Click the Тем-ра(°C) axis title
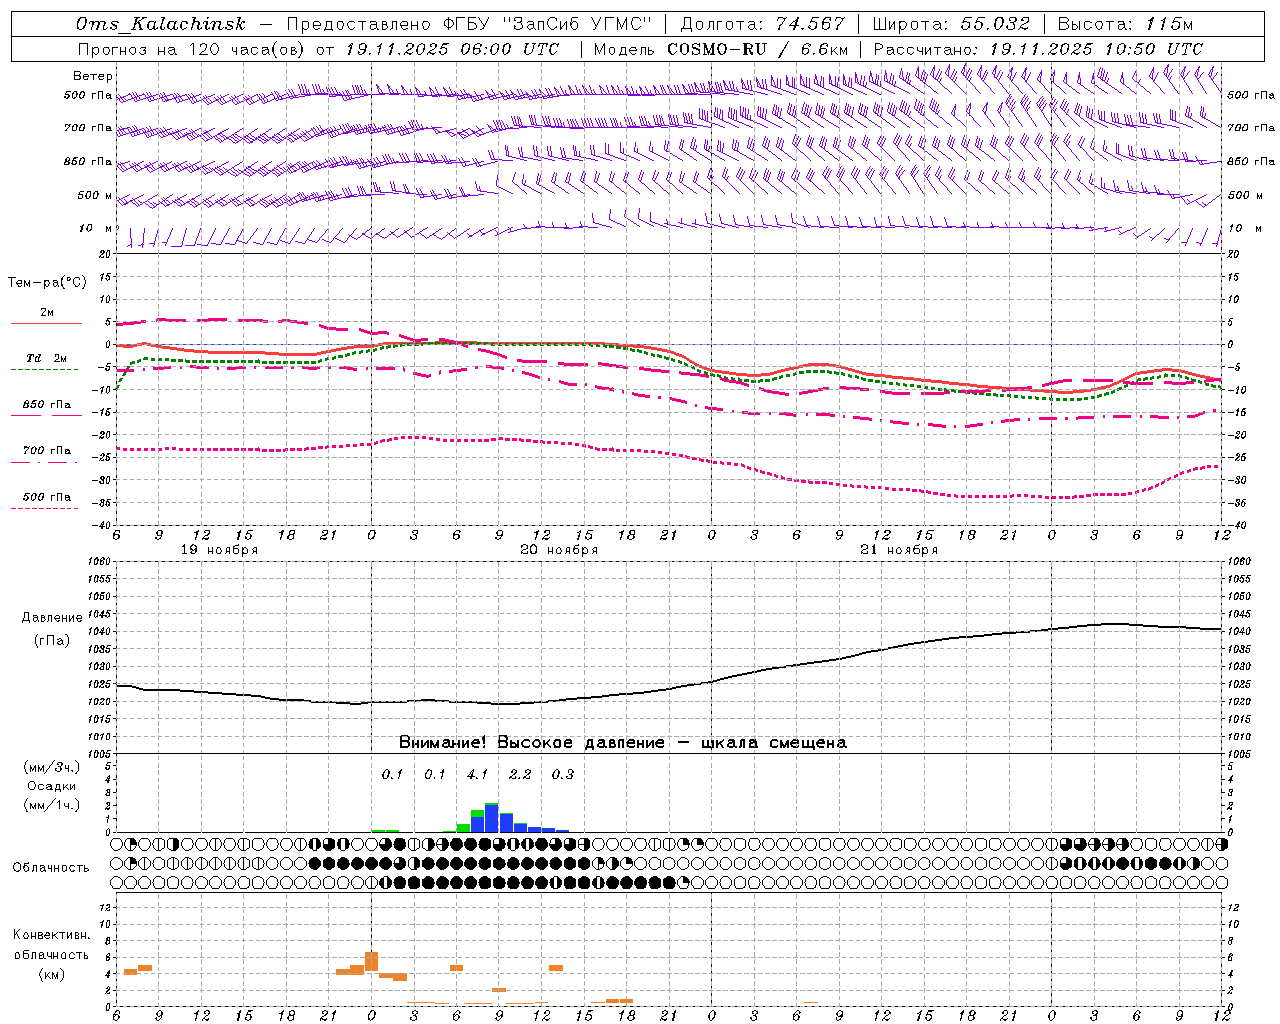The height and width of the screenshot is (1024, 1280). 47,283
